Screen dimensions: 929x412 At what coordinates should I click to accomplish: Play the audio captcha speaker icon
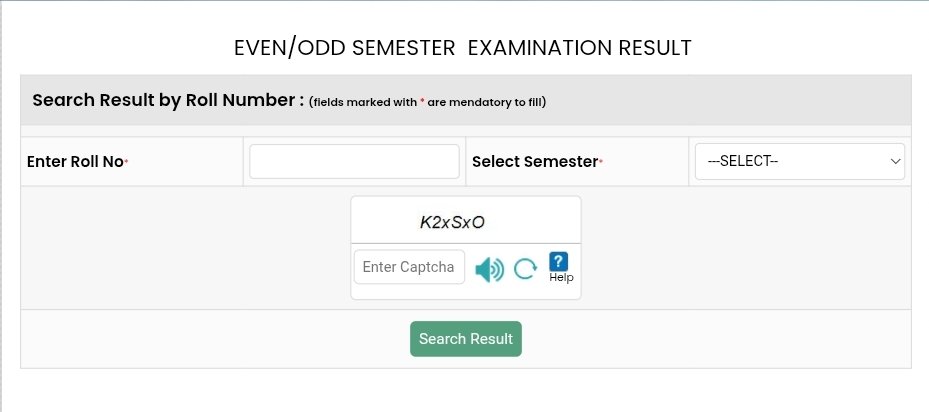489,269
